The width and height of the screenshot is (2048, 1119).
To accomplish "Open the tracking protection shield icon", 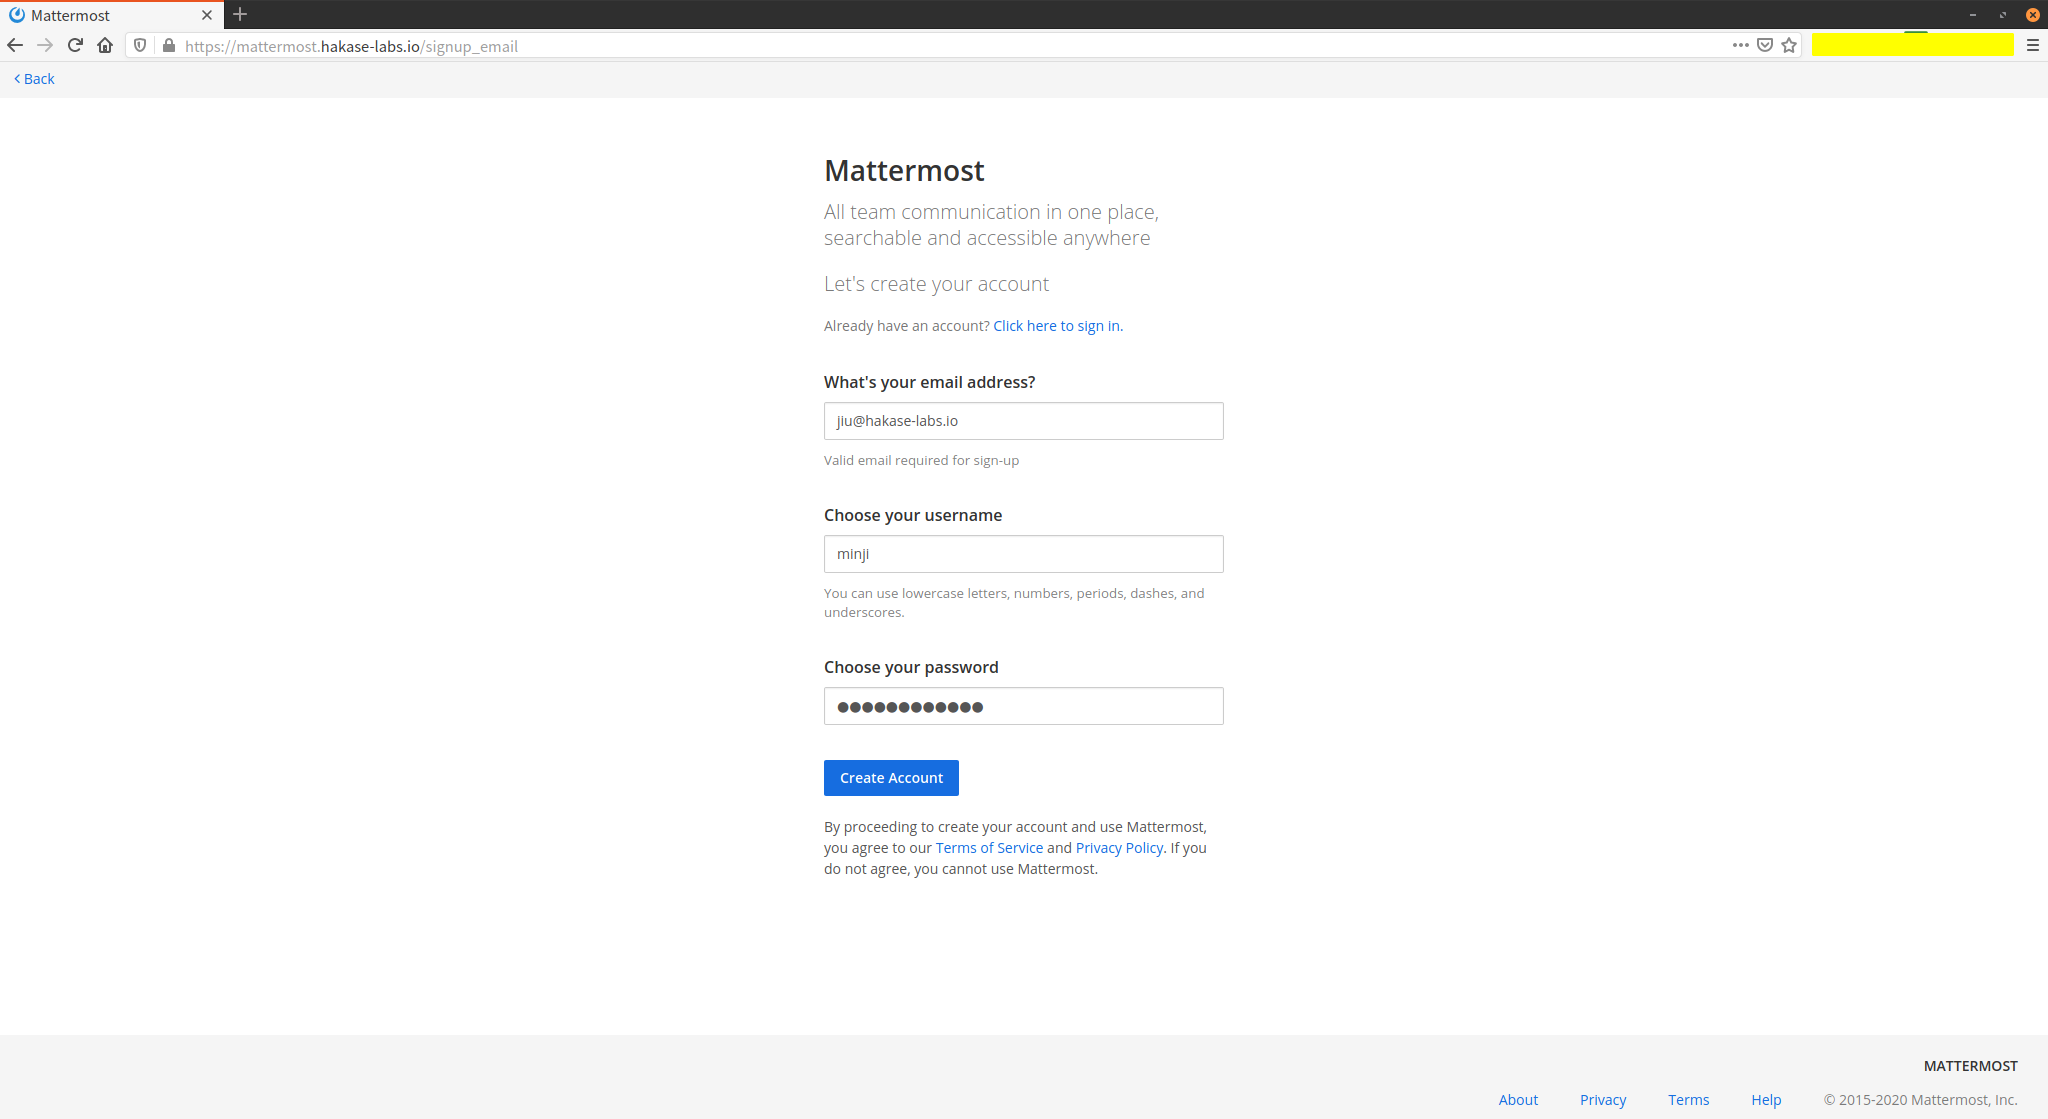I will [140, 46].
